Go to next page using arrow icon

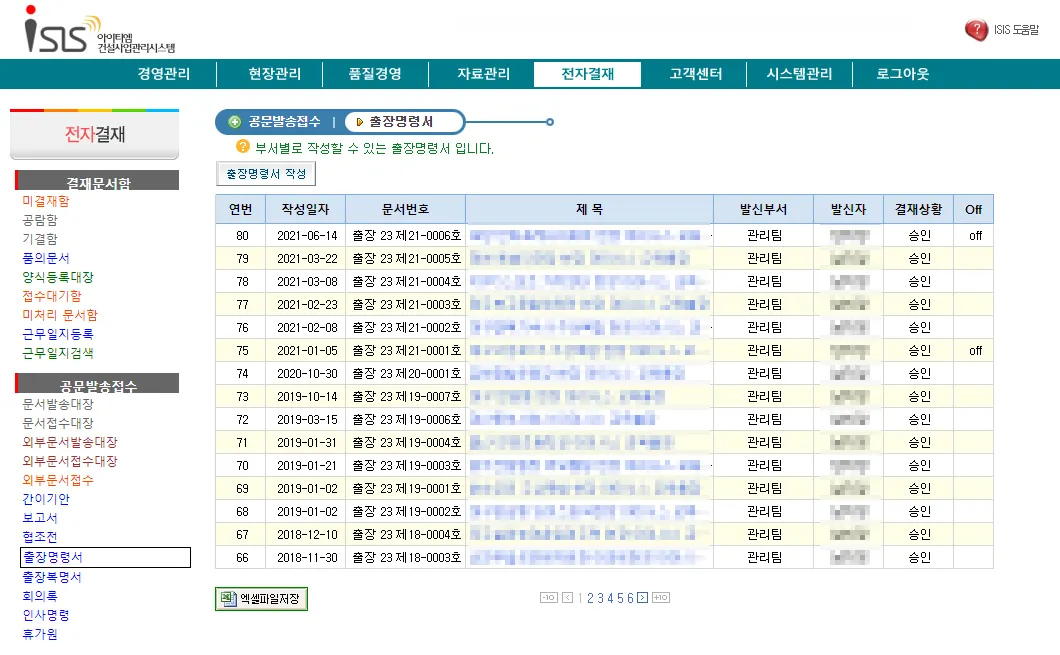pyautogui.click(x=642, y=598)
